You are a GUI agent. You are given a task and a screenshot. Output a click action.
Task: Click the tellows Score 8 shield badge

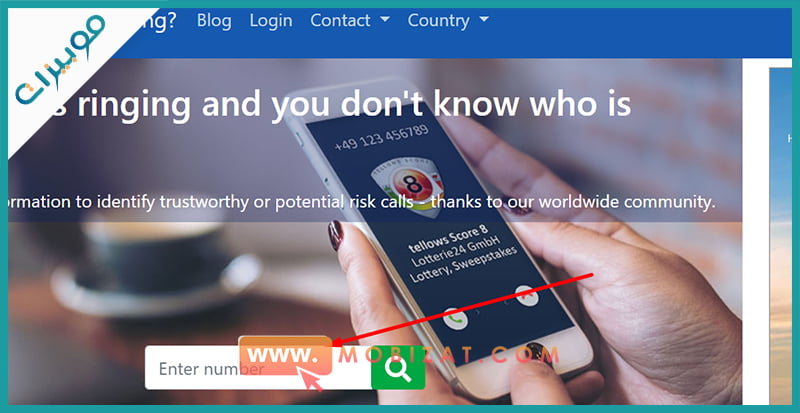coord(408,184)
